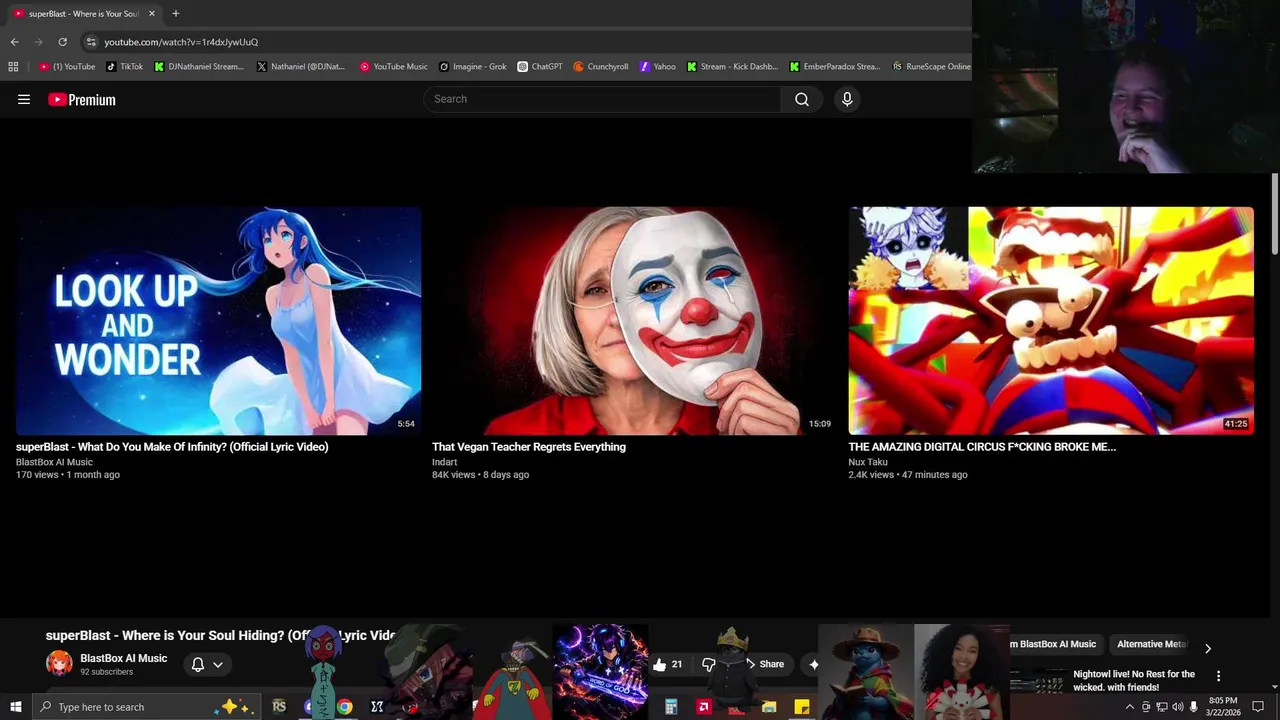Open Indart channel link

tap(445, 462)
